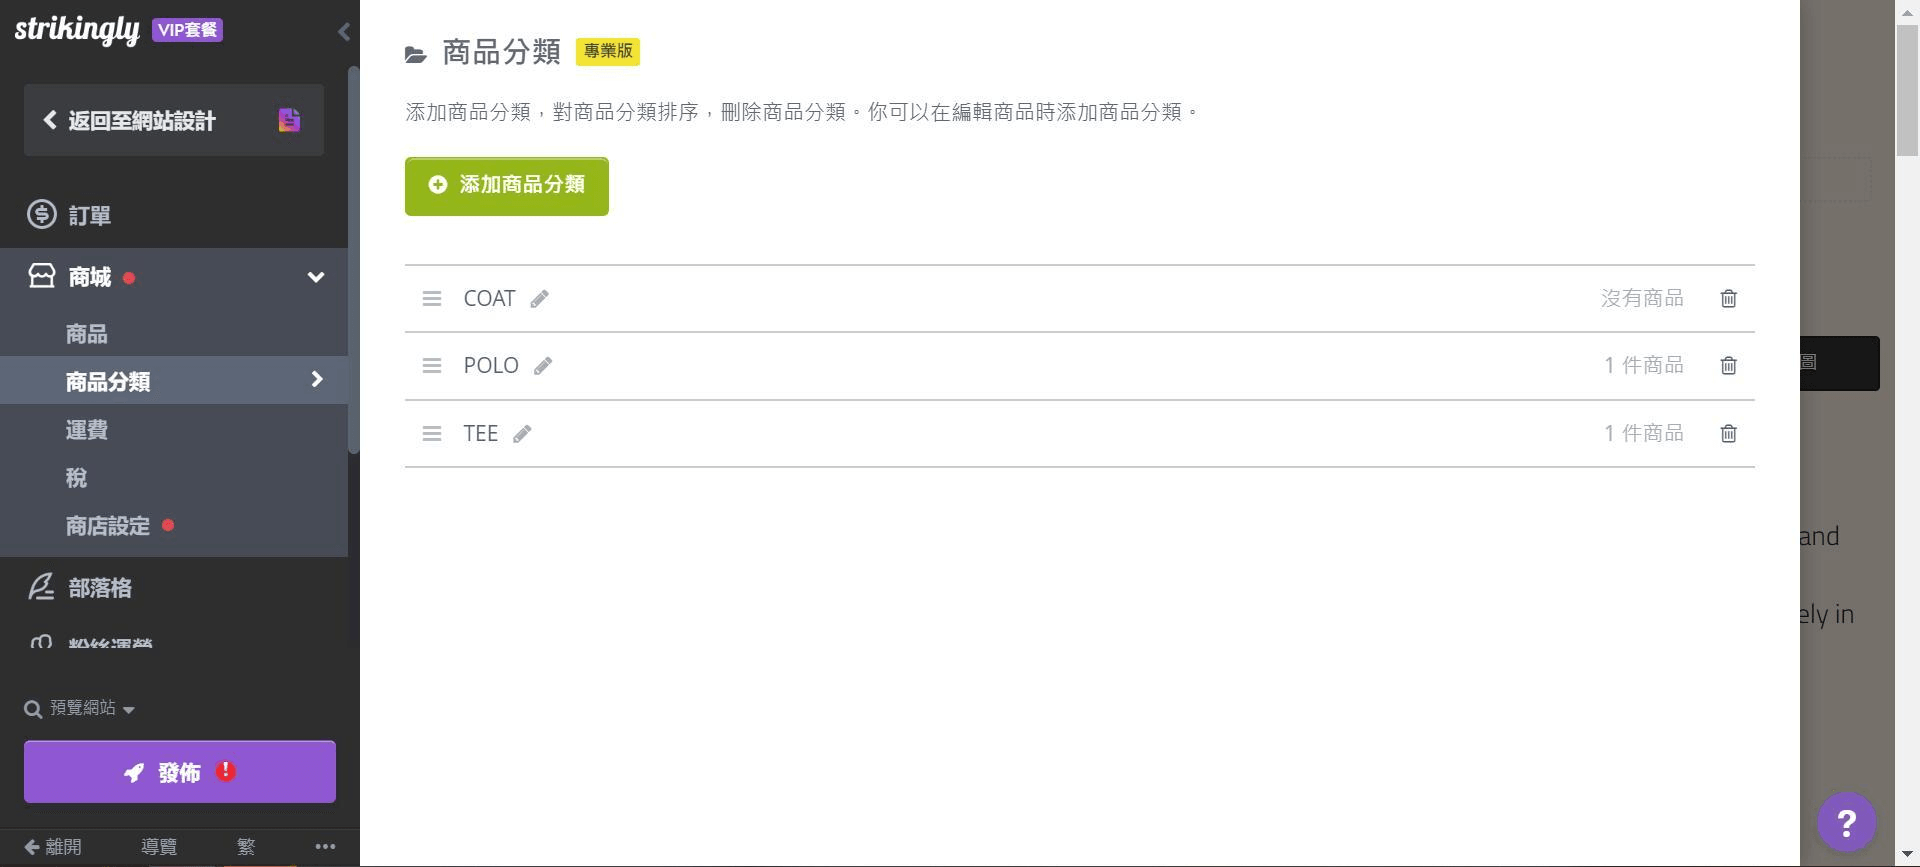Edit the COAT category with the pencil icon
The height and width of the screenshot is (867, 1920).
coord(539,298)
